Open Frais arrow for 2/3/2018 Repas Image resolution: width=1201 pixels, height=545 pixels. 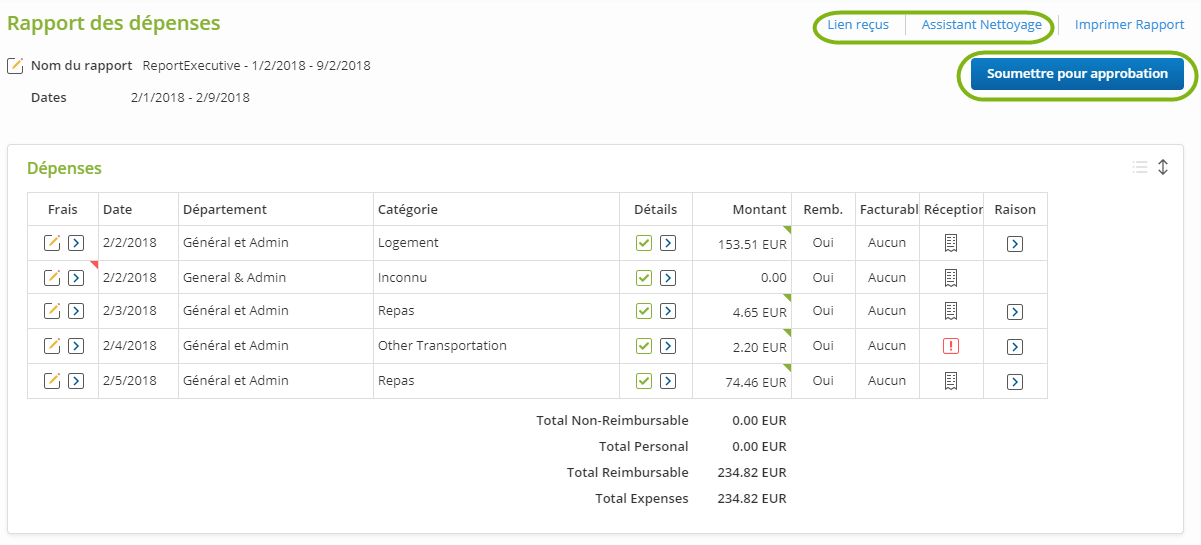click(76, 311)
